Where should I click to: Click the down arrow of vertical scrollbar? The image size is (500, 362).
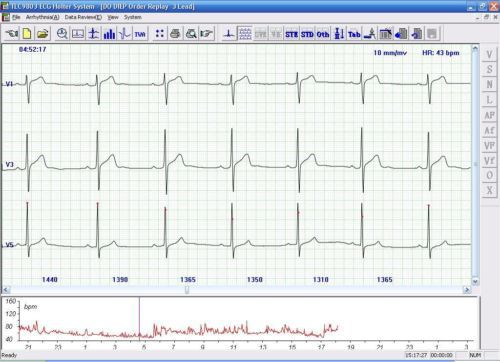click(x=475, y=281)
